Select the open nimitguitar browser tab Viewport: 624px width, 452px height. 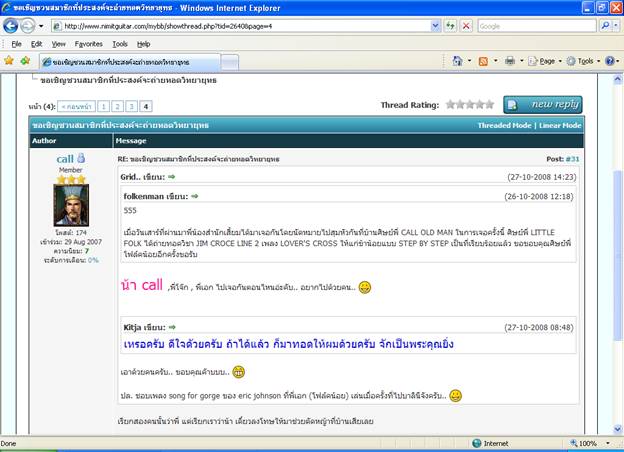(102, 61)
